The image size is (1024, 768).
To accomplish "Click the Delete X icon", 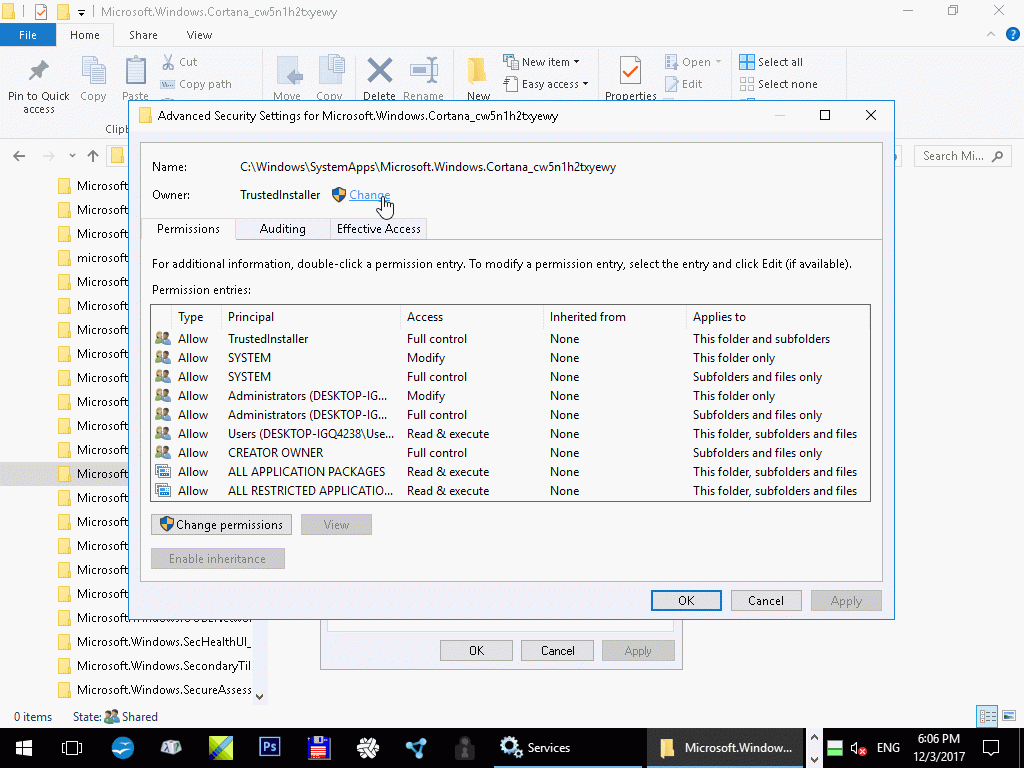I will [379, 71].
